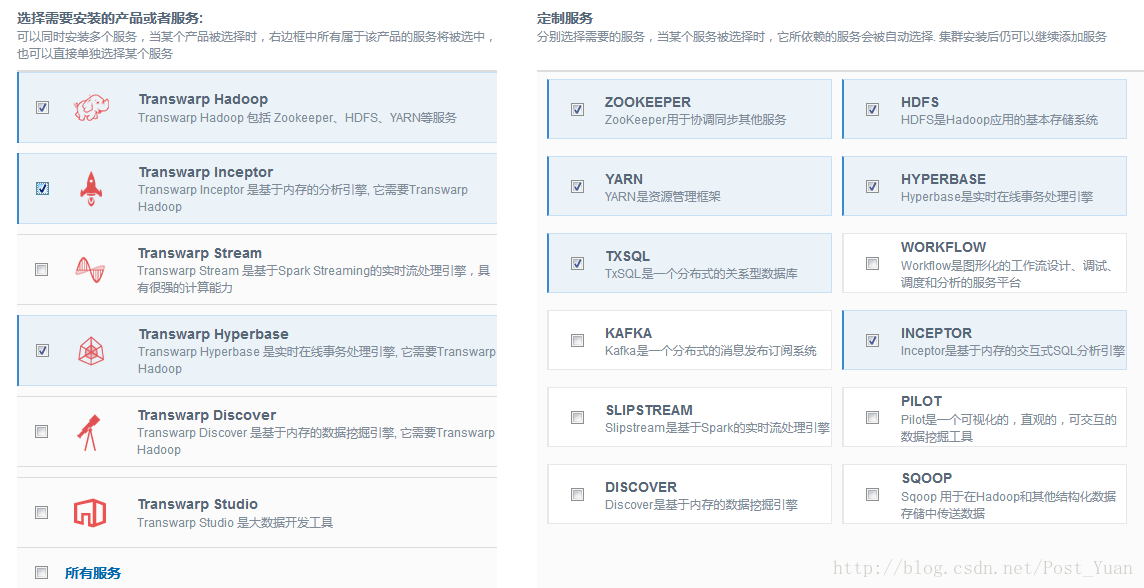Click the Transwarp Hyperbase cube icon
The height and width of the screenshot is (588, 1144).
(90, 351)
